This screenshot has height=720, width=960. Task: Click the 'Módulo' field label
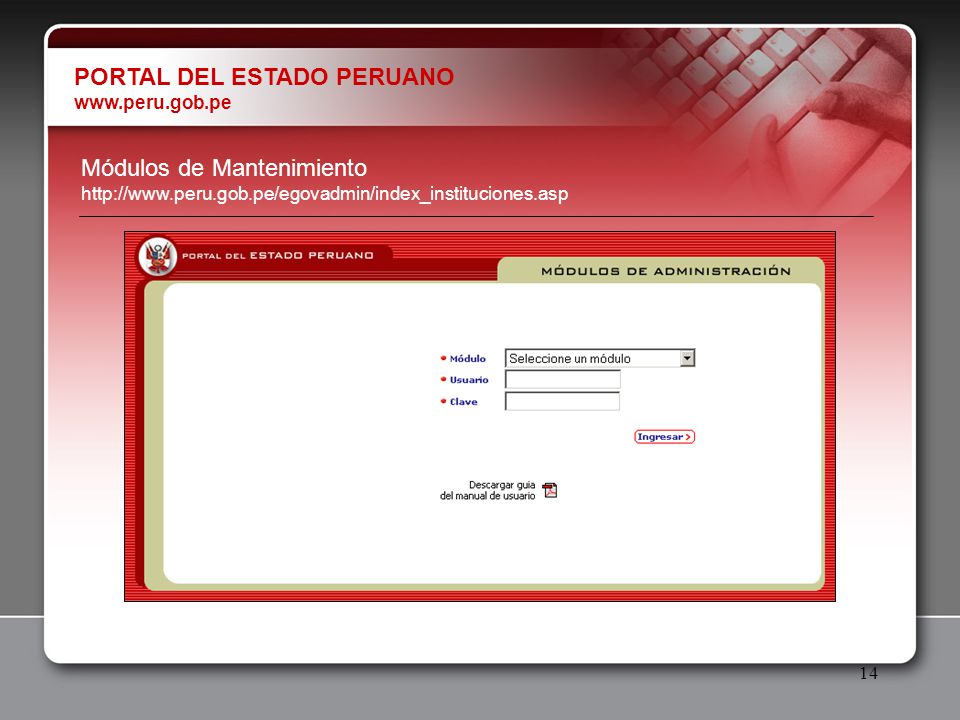[x=468, y=359]
